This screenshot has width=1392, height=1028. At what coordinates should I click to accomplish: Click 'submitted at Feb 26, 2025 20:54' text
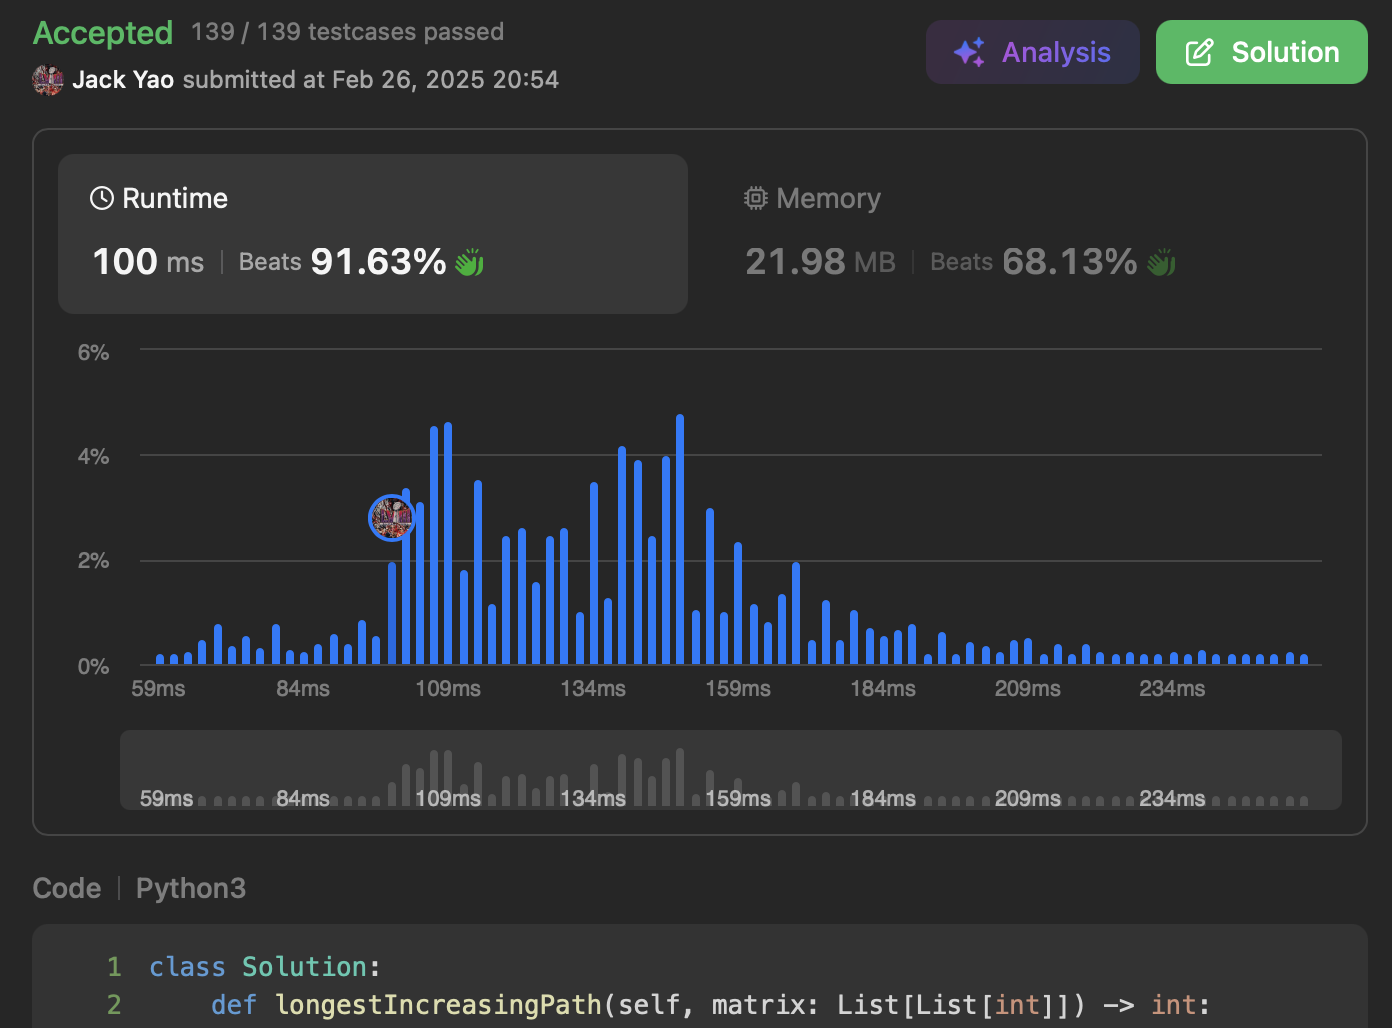click(x=371, y=80)
